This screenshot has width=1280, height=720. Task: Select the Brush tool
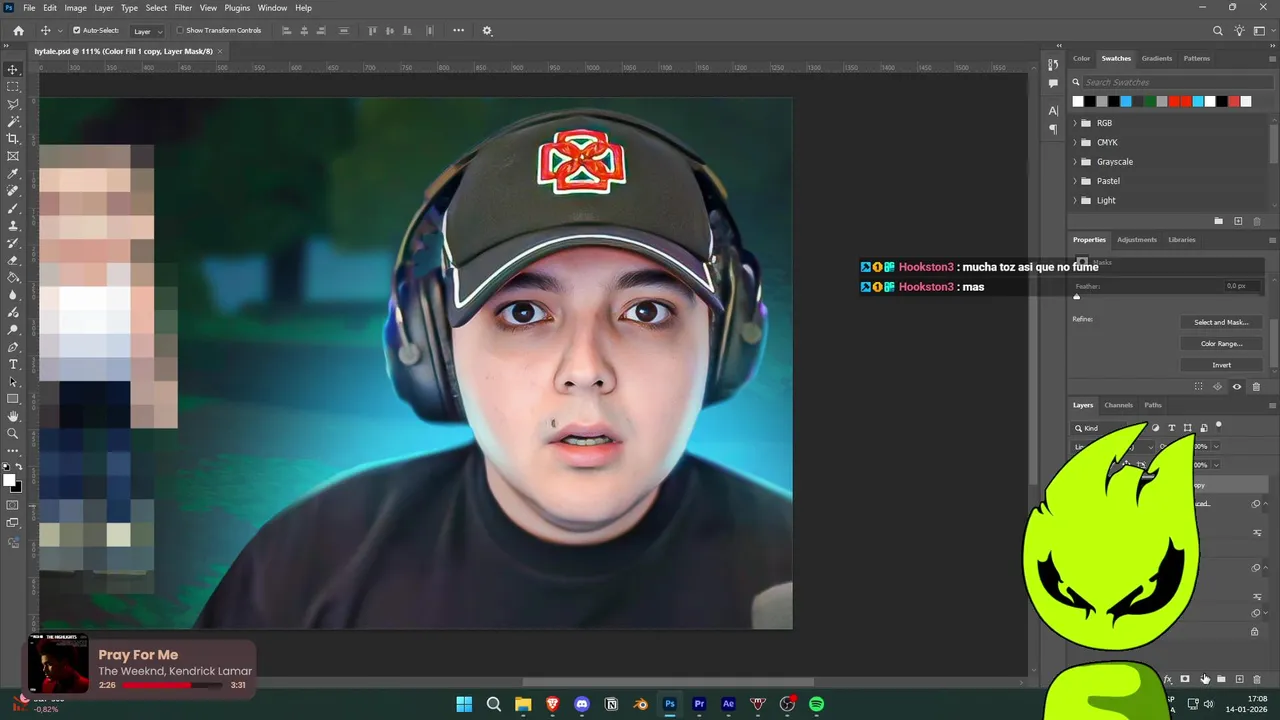(13, 208)
